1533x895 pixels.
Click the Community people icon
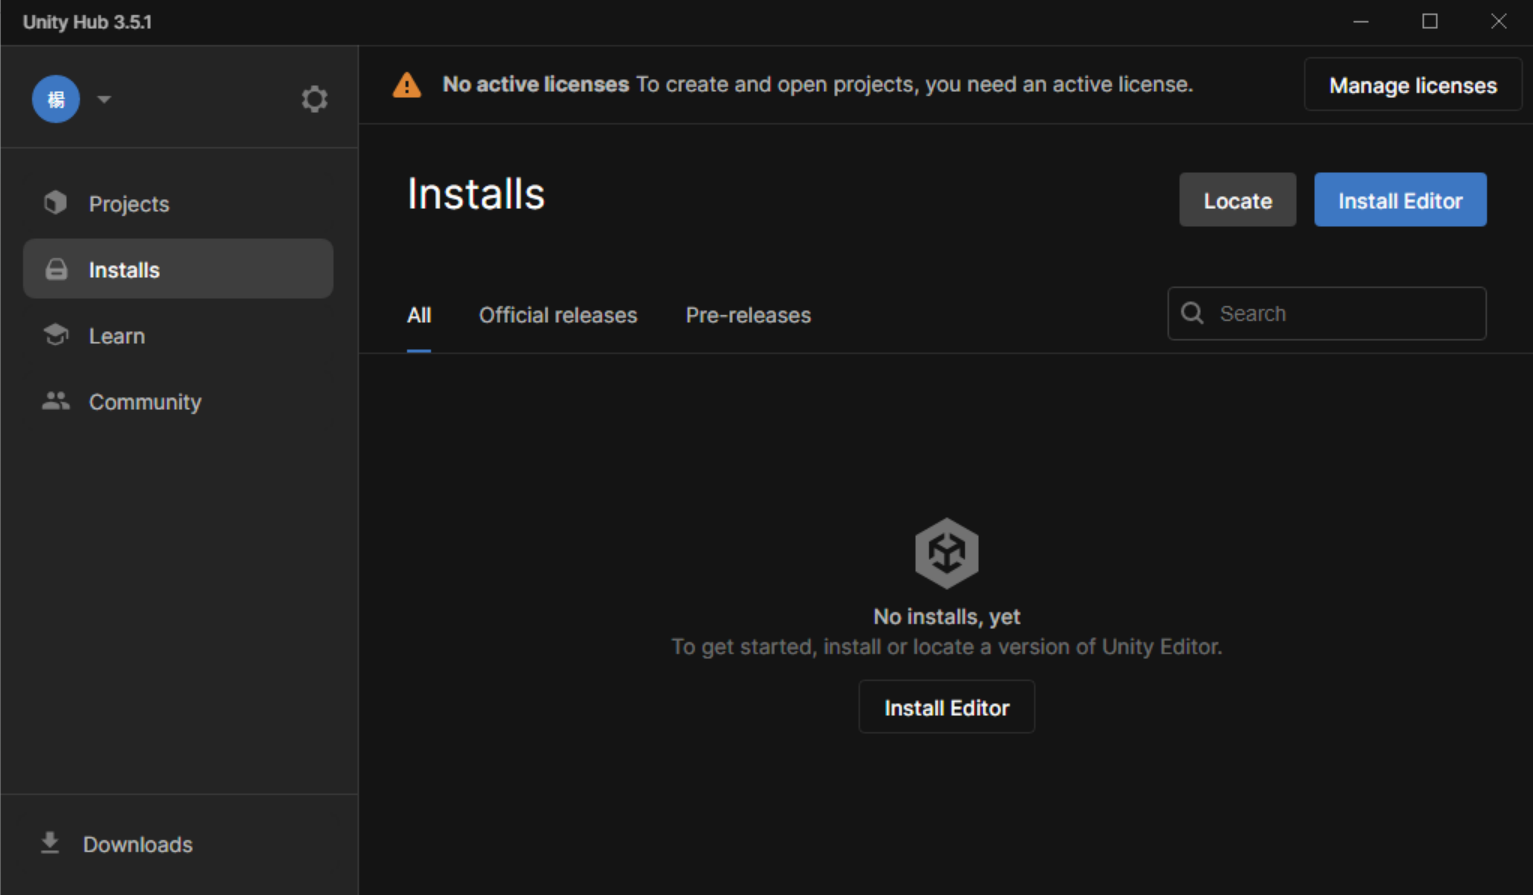(56, 401)
